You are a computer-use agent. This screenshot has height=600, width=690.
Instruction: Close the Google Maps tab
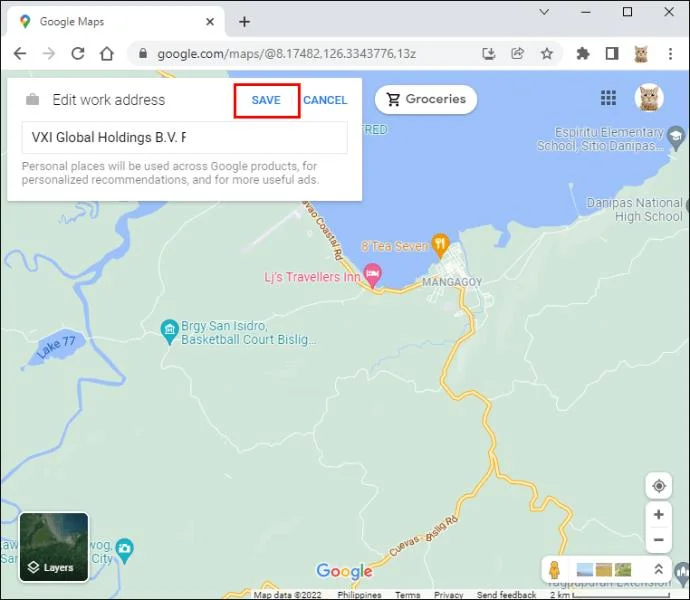click(210, 22)
